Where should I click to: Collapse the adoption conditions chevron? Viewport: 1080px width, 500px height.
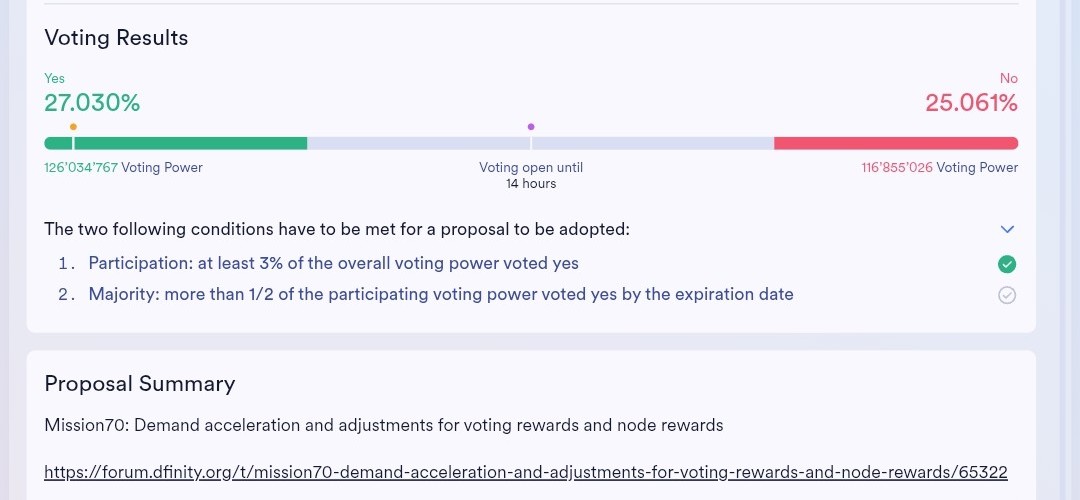(1007, 229)
